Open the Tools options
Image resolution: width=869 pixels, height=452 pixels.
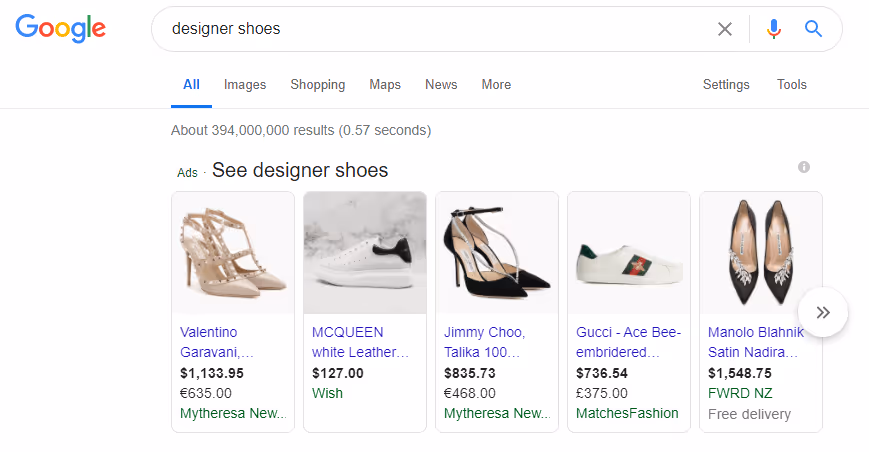point(791,85)
